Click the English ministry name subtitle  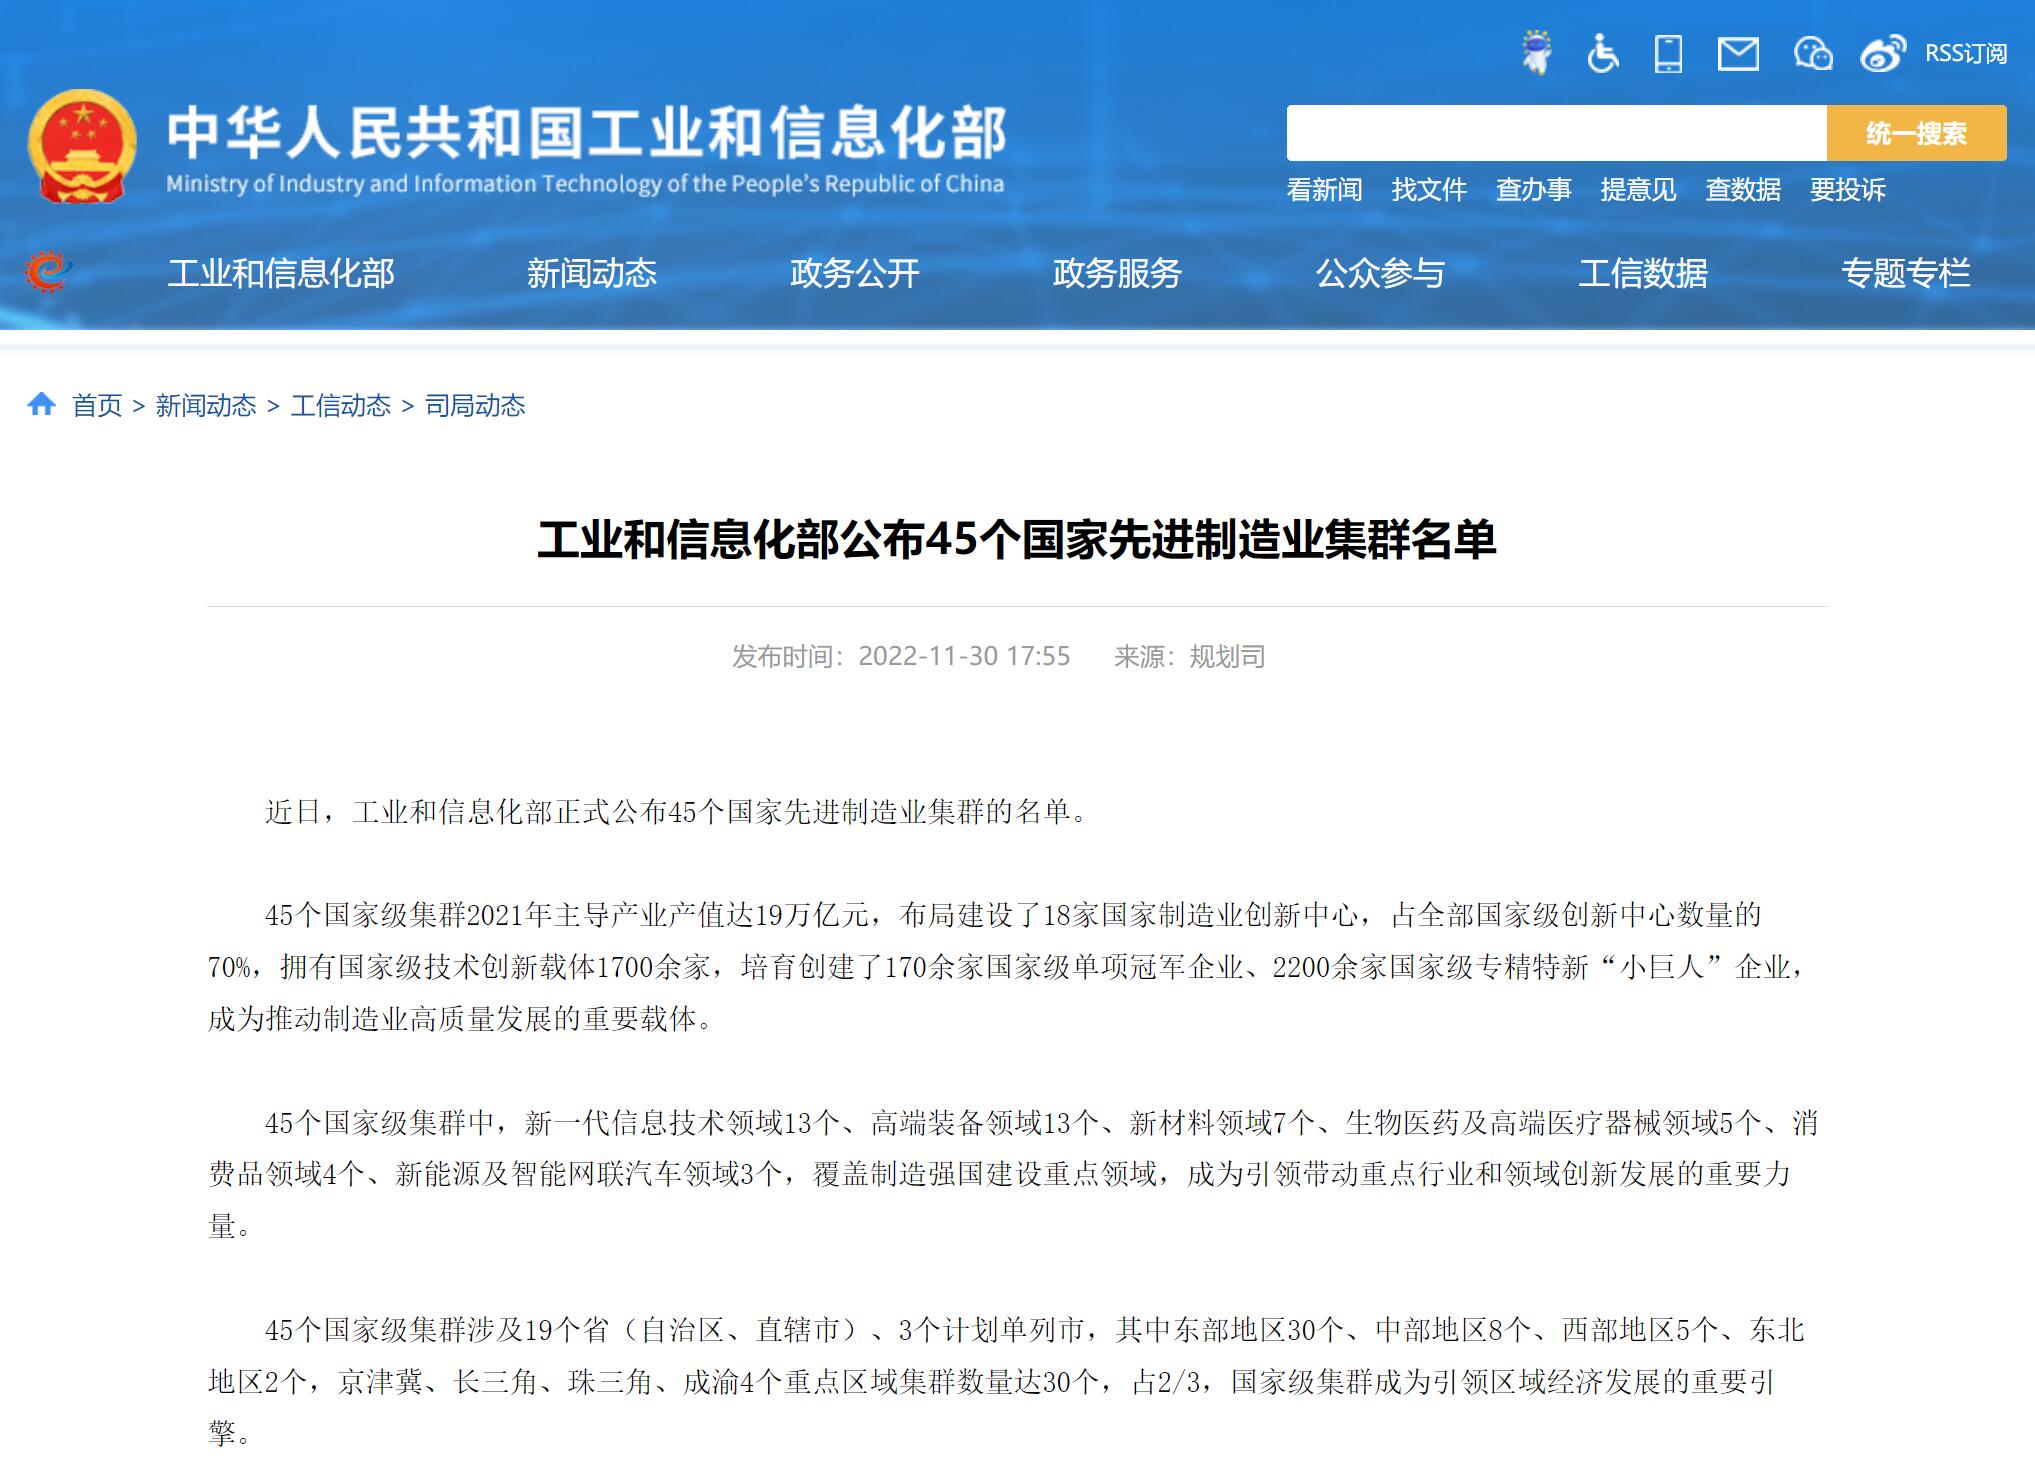[585, 184]
